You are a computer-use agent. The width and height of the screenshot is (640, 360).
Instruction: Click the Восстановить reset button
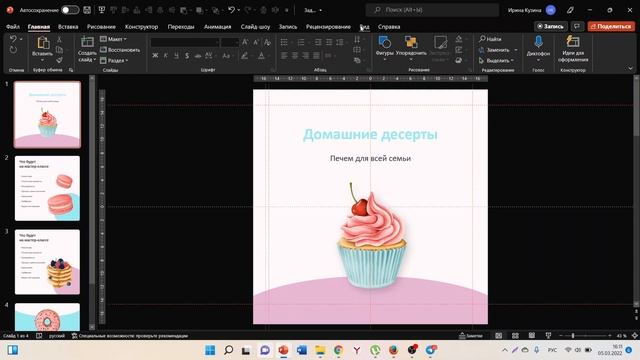(120, 50)
